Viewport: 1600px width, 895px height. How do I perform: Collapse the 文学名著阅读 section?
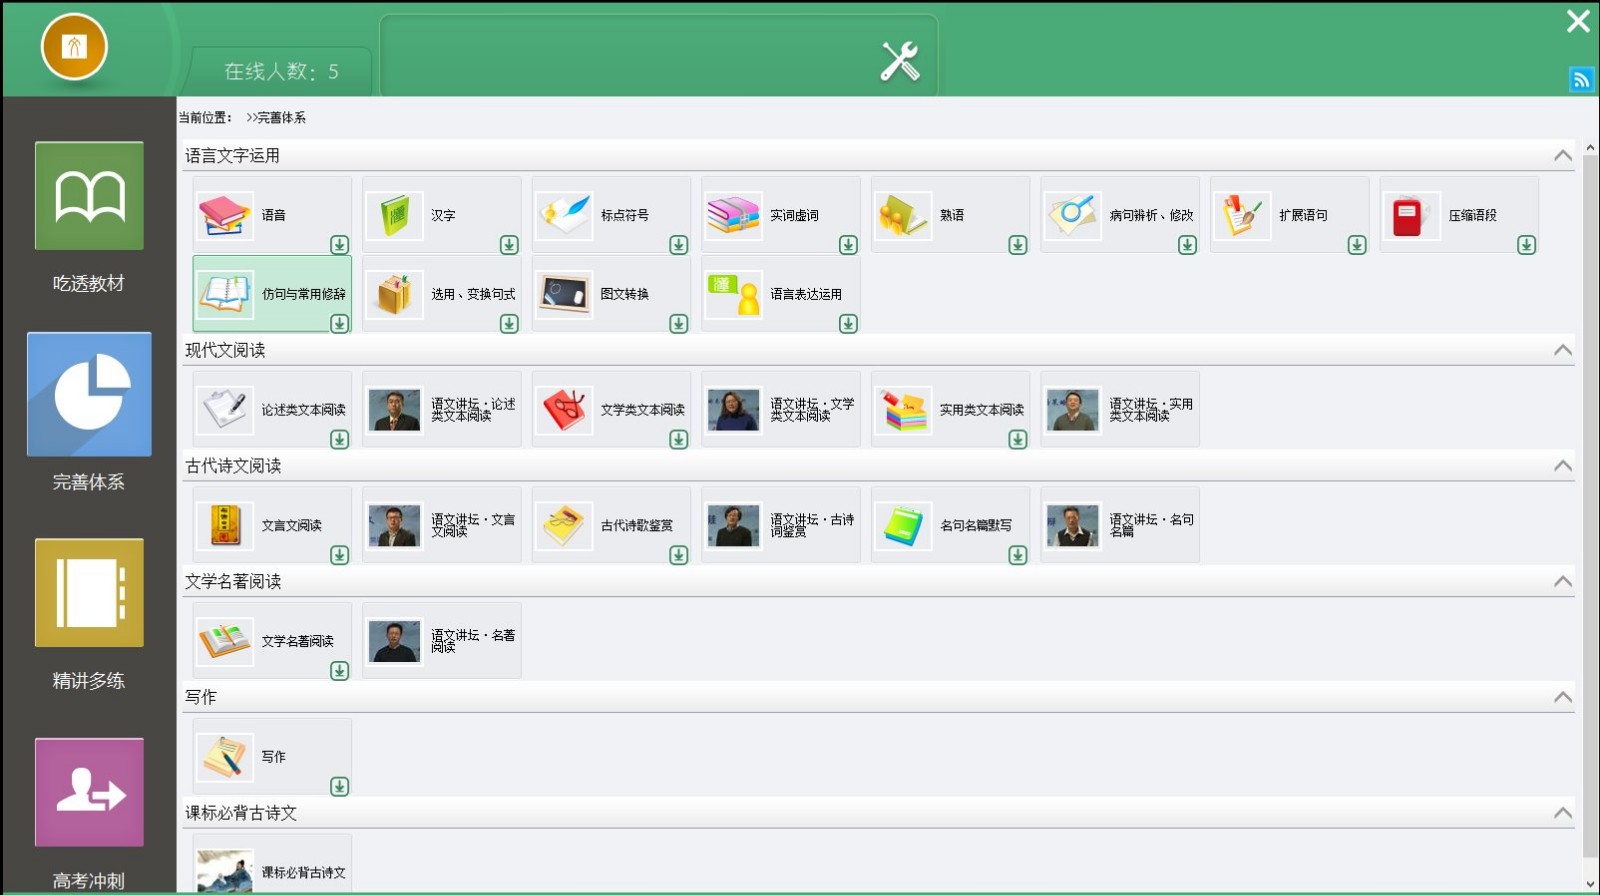(x=1563, y=581)
